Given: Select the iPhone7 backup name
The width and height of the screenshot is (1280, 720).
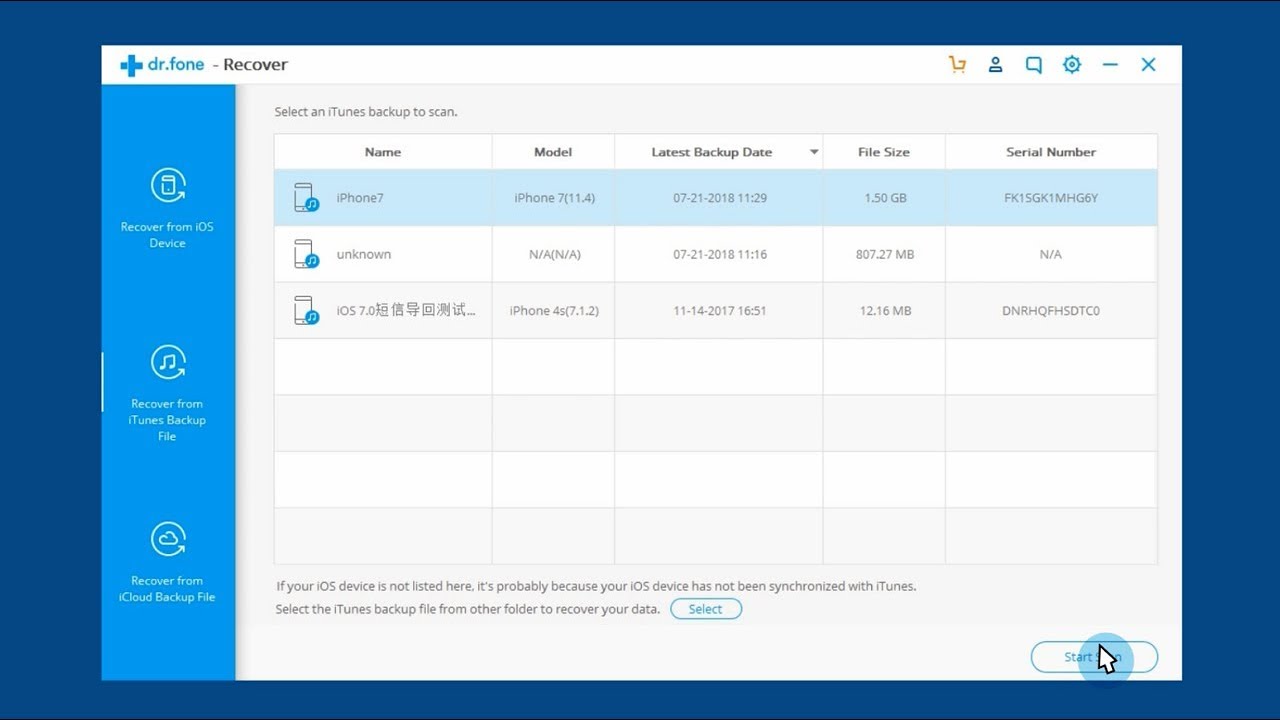Looking at the screenshot, I should coord(360,198).
